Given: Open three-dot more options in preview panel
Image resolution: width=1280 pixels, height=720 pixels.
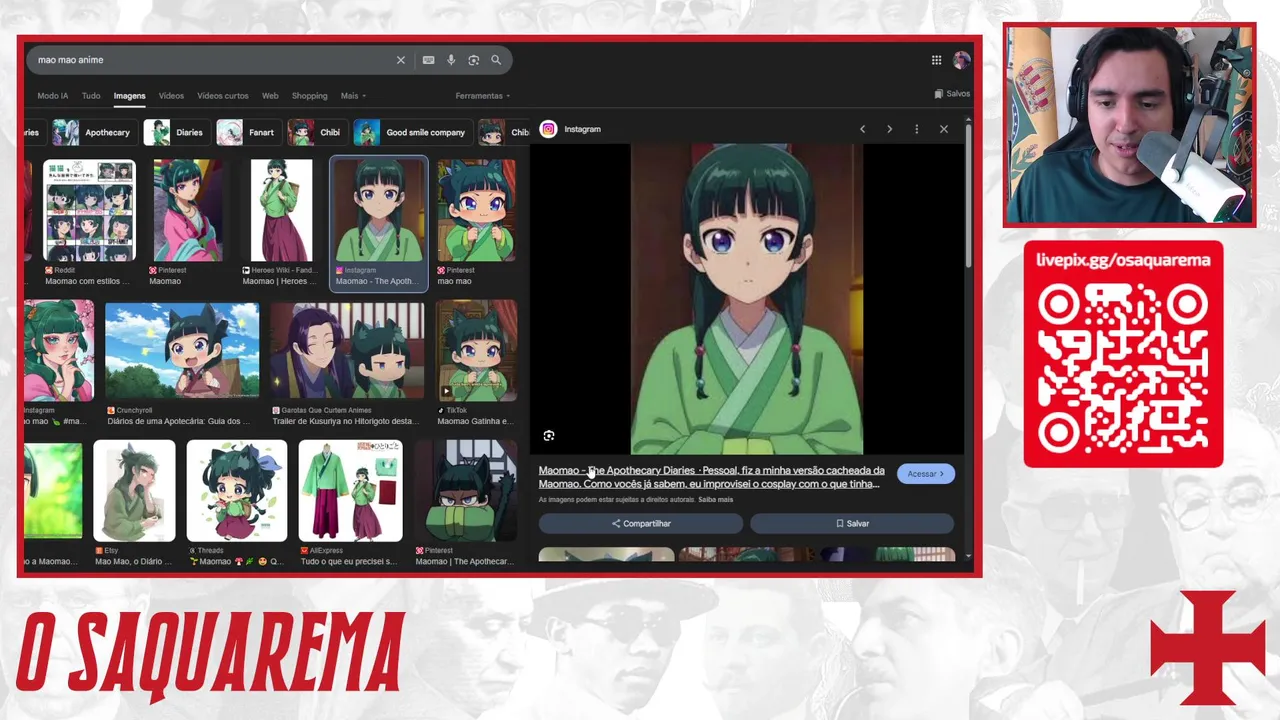Looking at the screenshot, I should (916, 129).
